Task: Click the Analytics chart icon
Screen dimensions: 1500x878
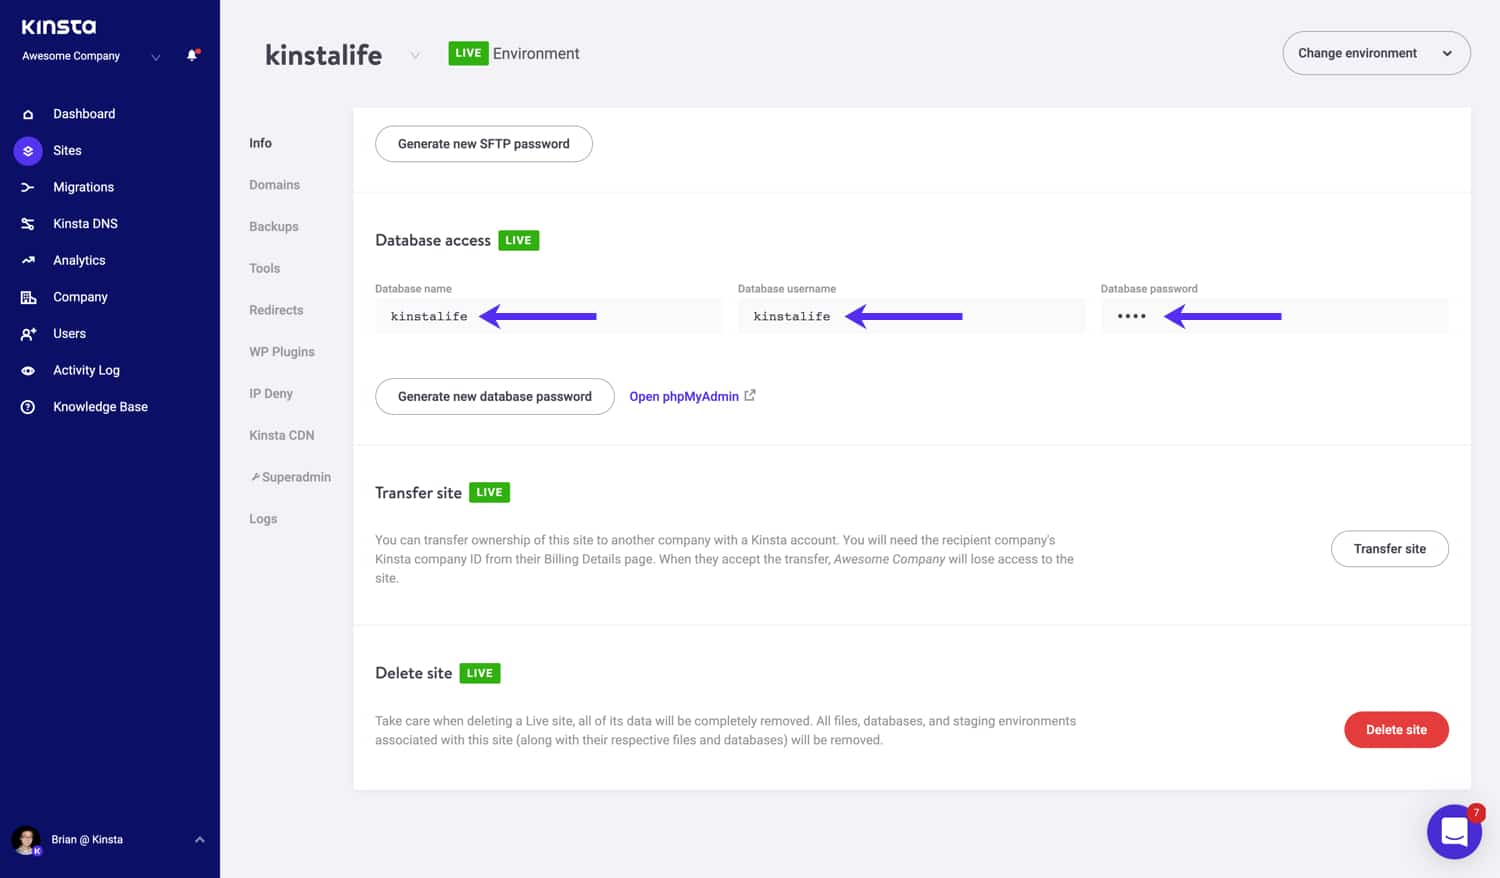Action: (x=28, y=260)
